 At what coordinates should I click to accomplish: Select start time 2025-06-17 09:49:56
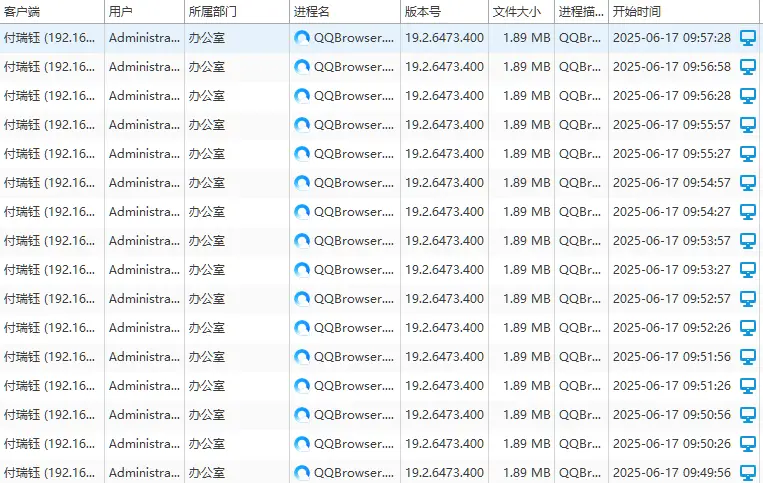(x=672, y=473)
